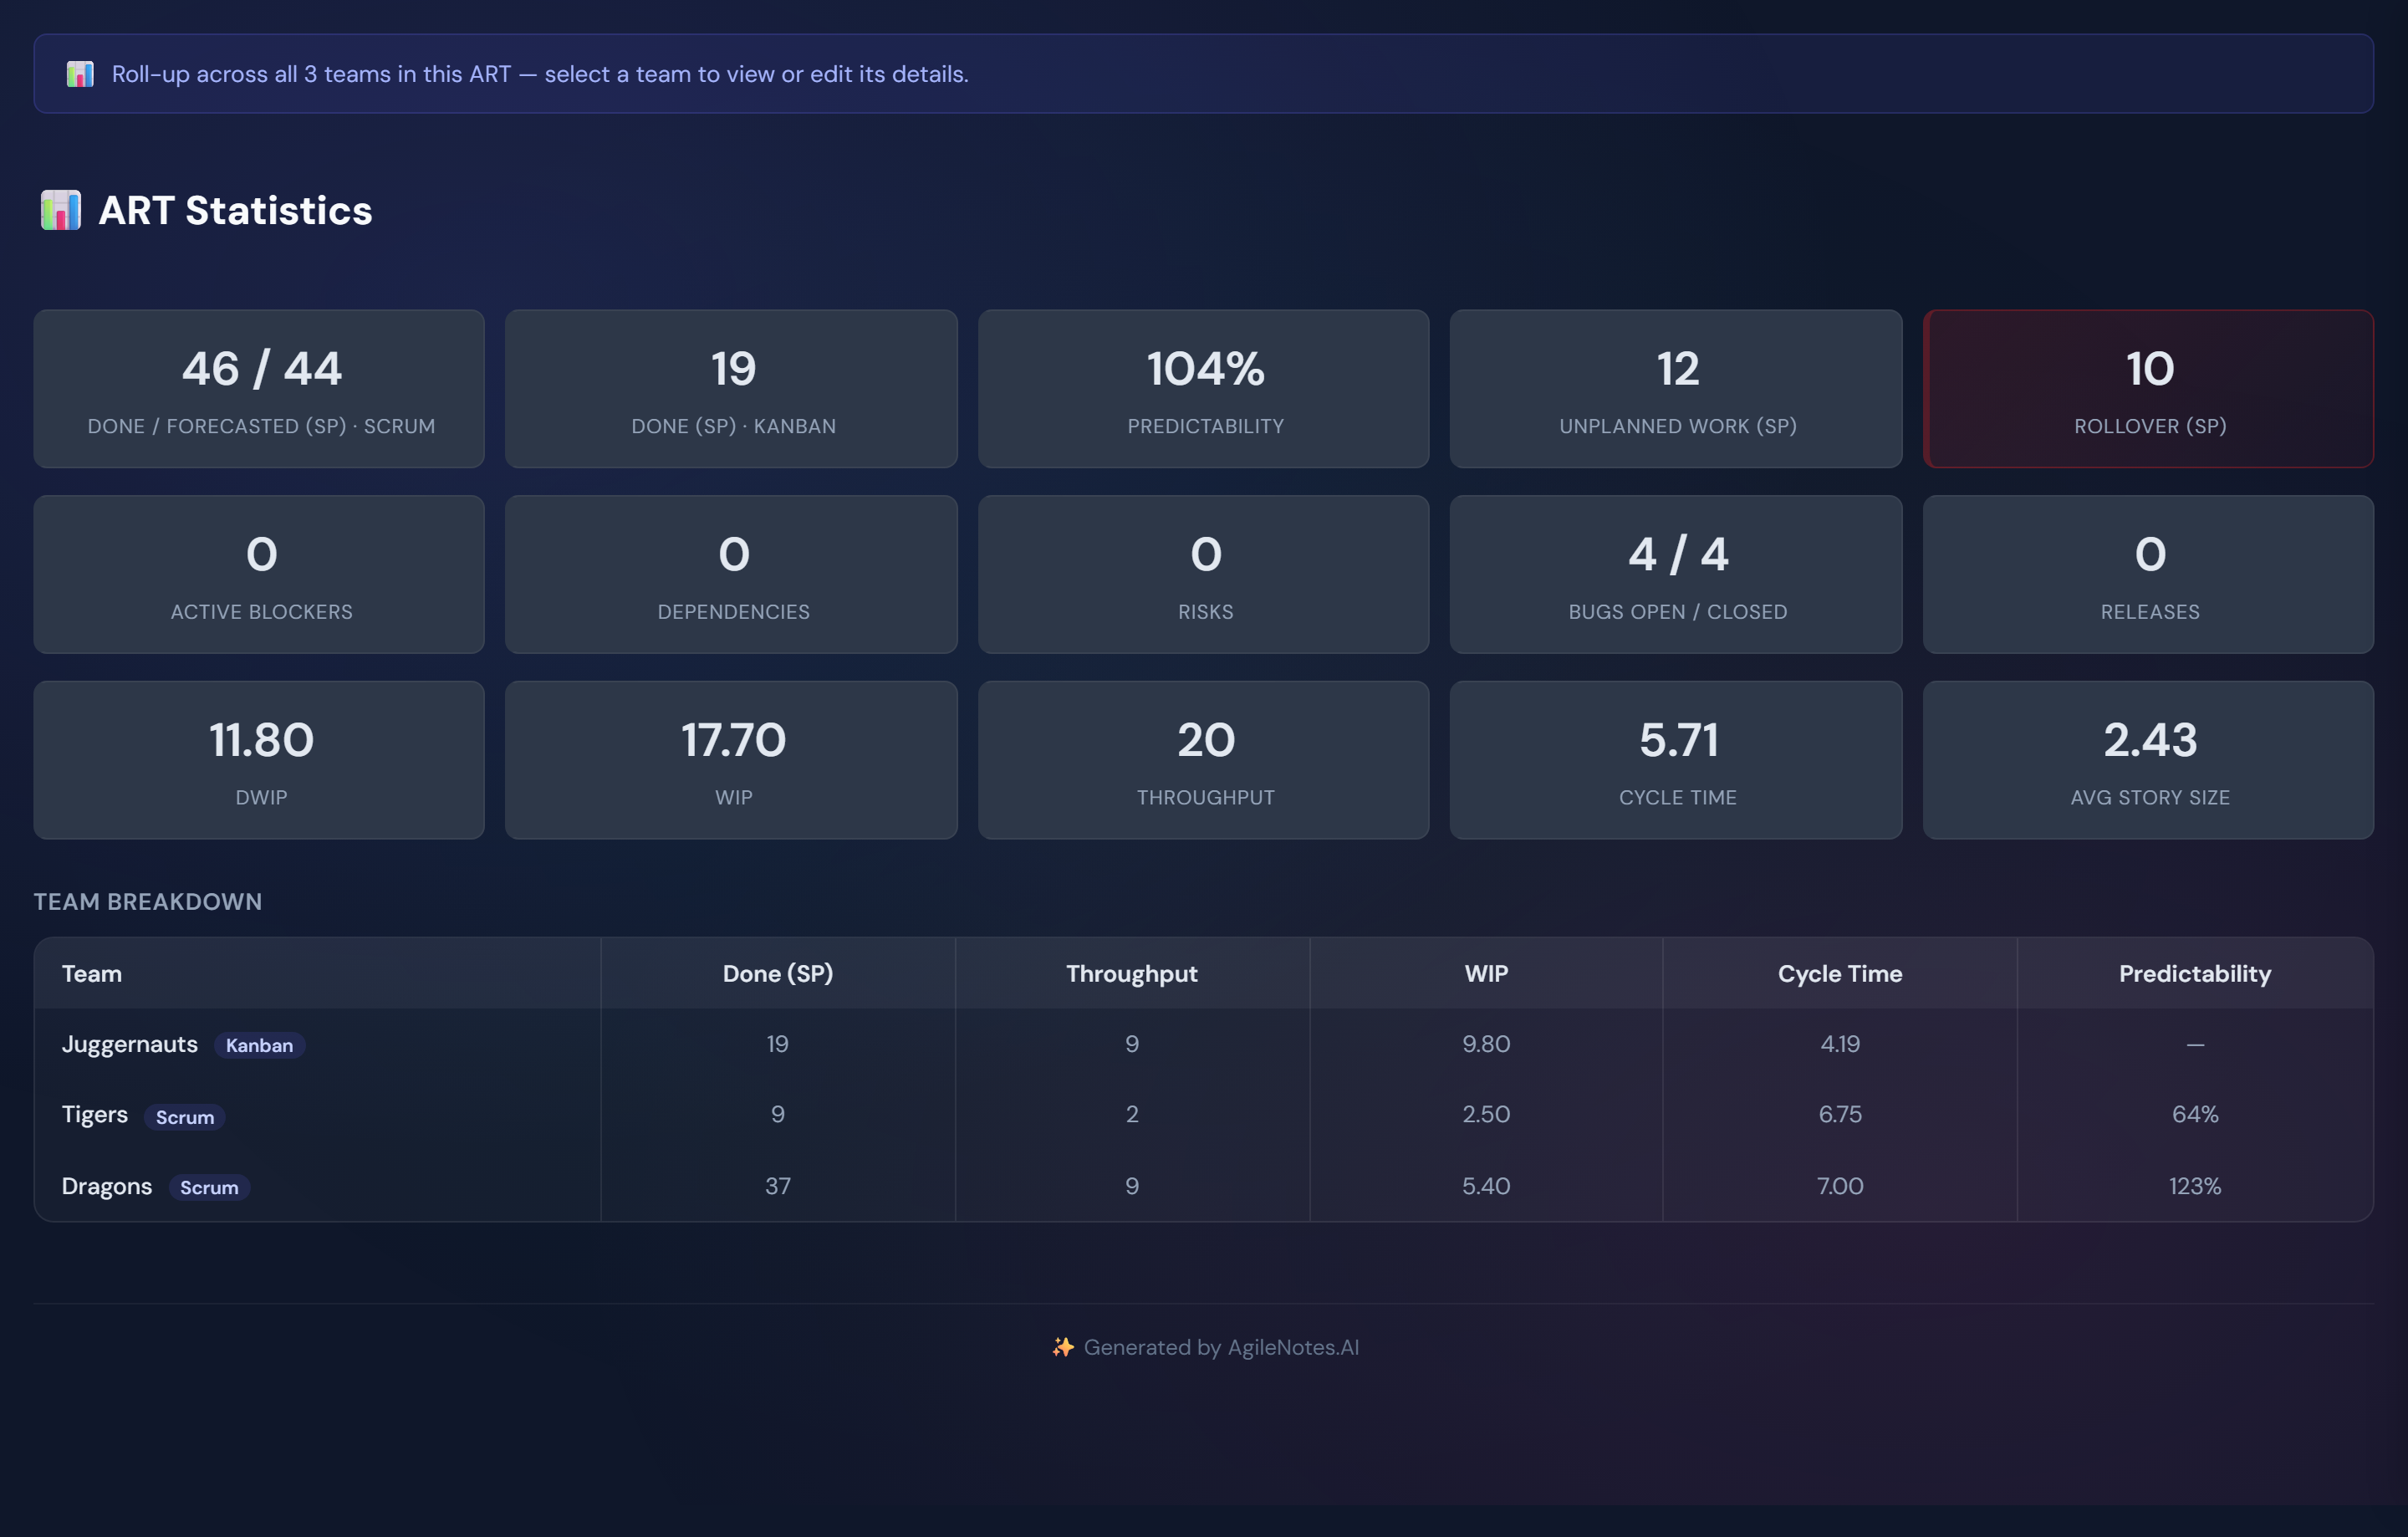Click the Dragons Done value 37
Viewport: 2408px width, 1537px height.
(778, 1186)
